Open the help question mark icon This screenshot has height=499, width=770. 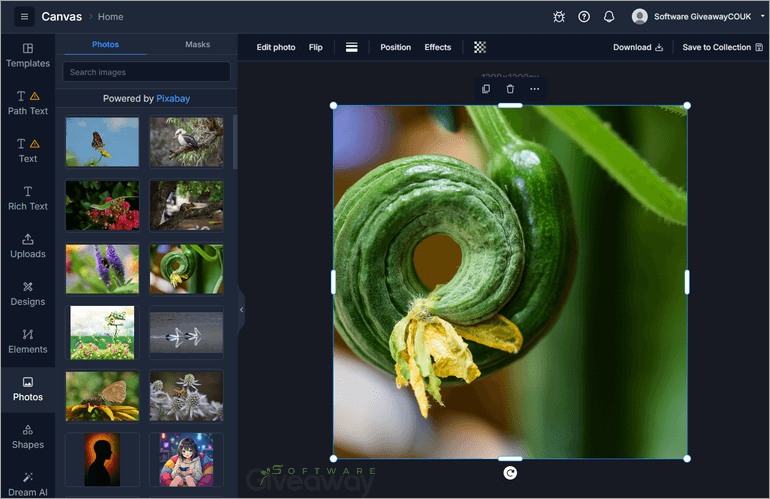click(584, 17)
